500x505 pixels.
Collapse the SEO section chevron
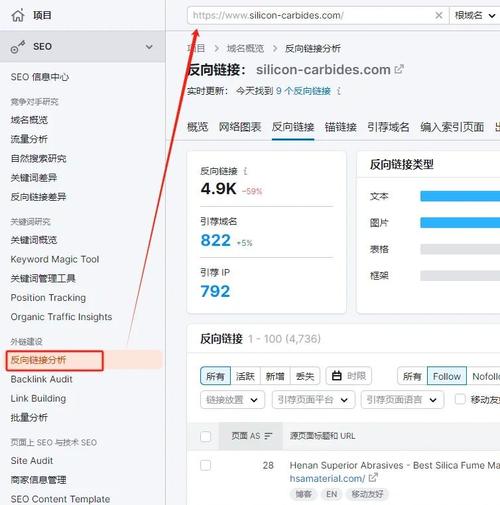(149, 47)
